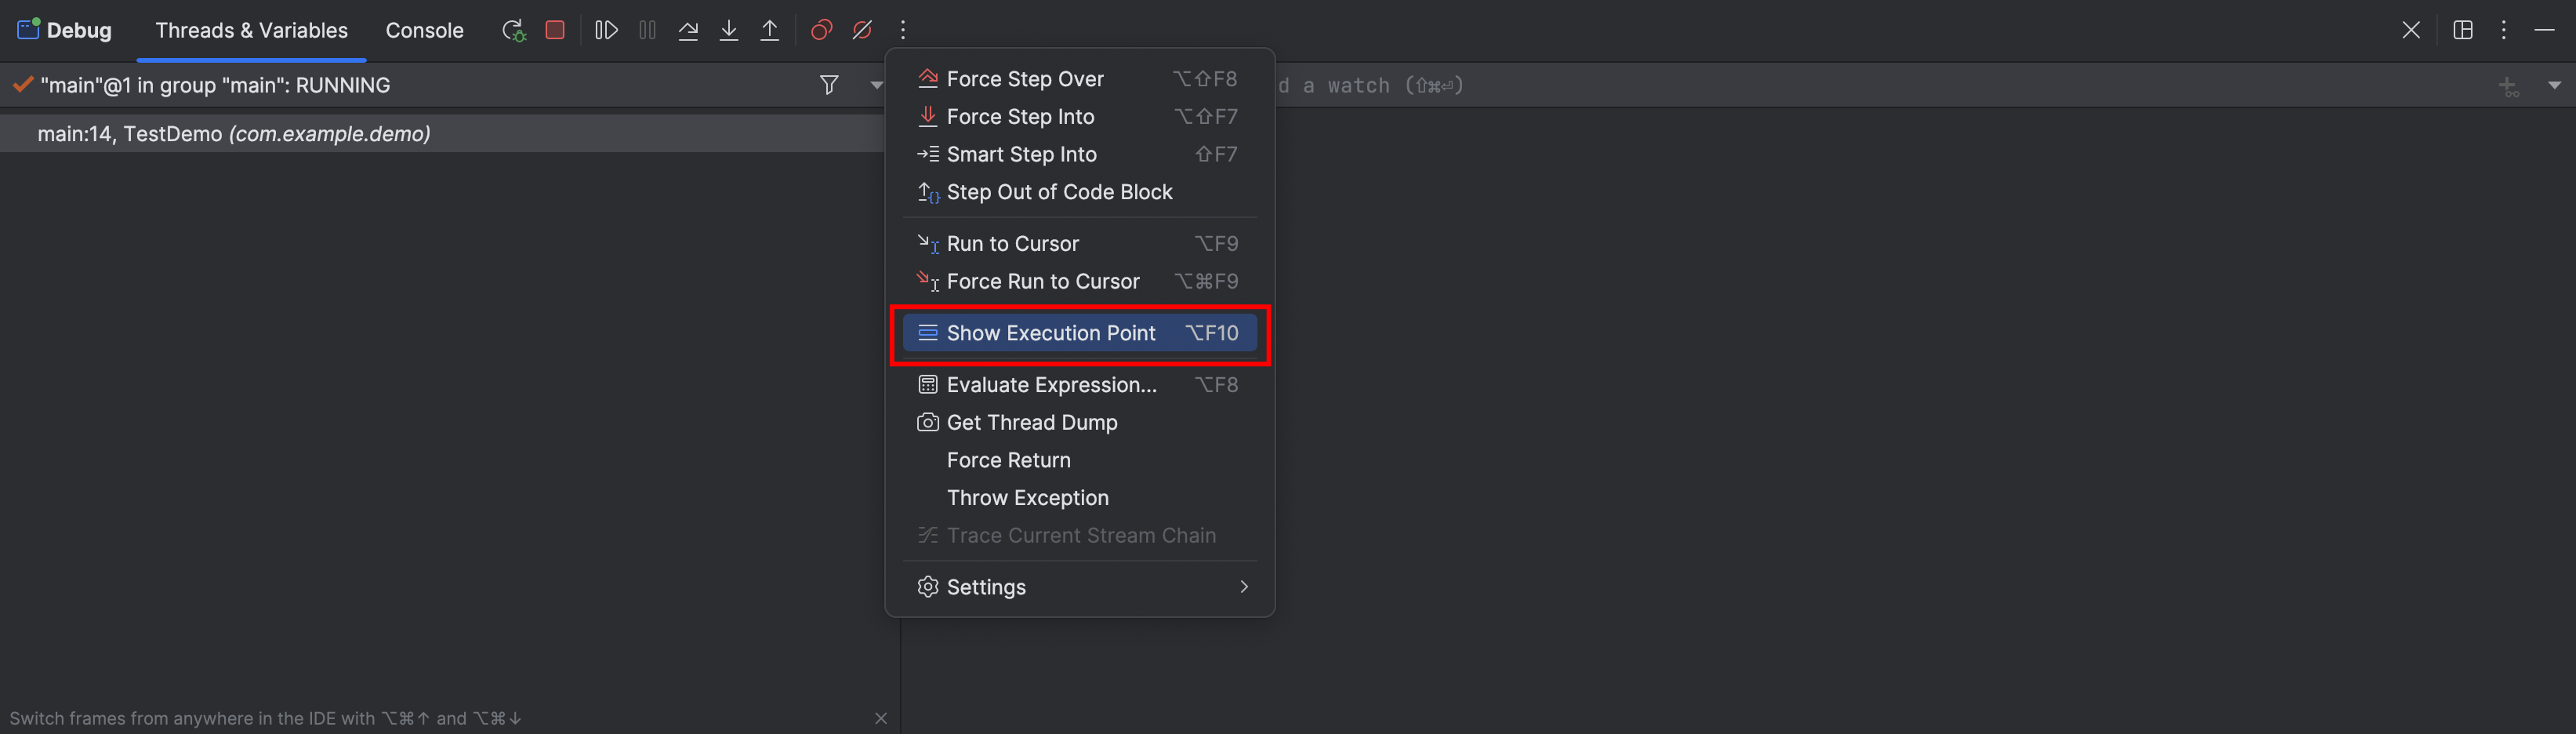Click the Step Into toolbar icon
The image size is (2576, 734).
click(x=729, y=30)
